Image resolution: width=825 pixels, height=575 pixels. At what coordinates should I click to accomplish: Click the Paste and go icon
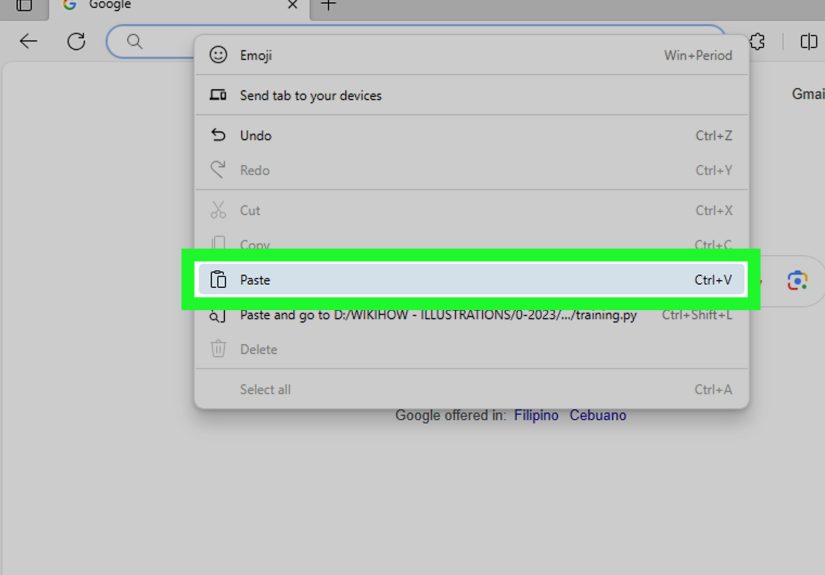coord(218,317)
